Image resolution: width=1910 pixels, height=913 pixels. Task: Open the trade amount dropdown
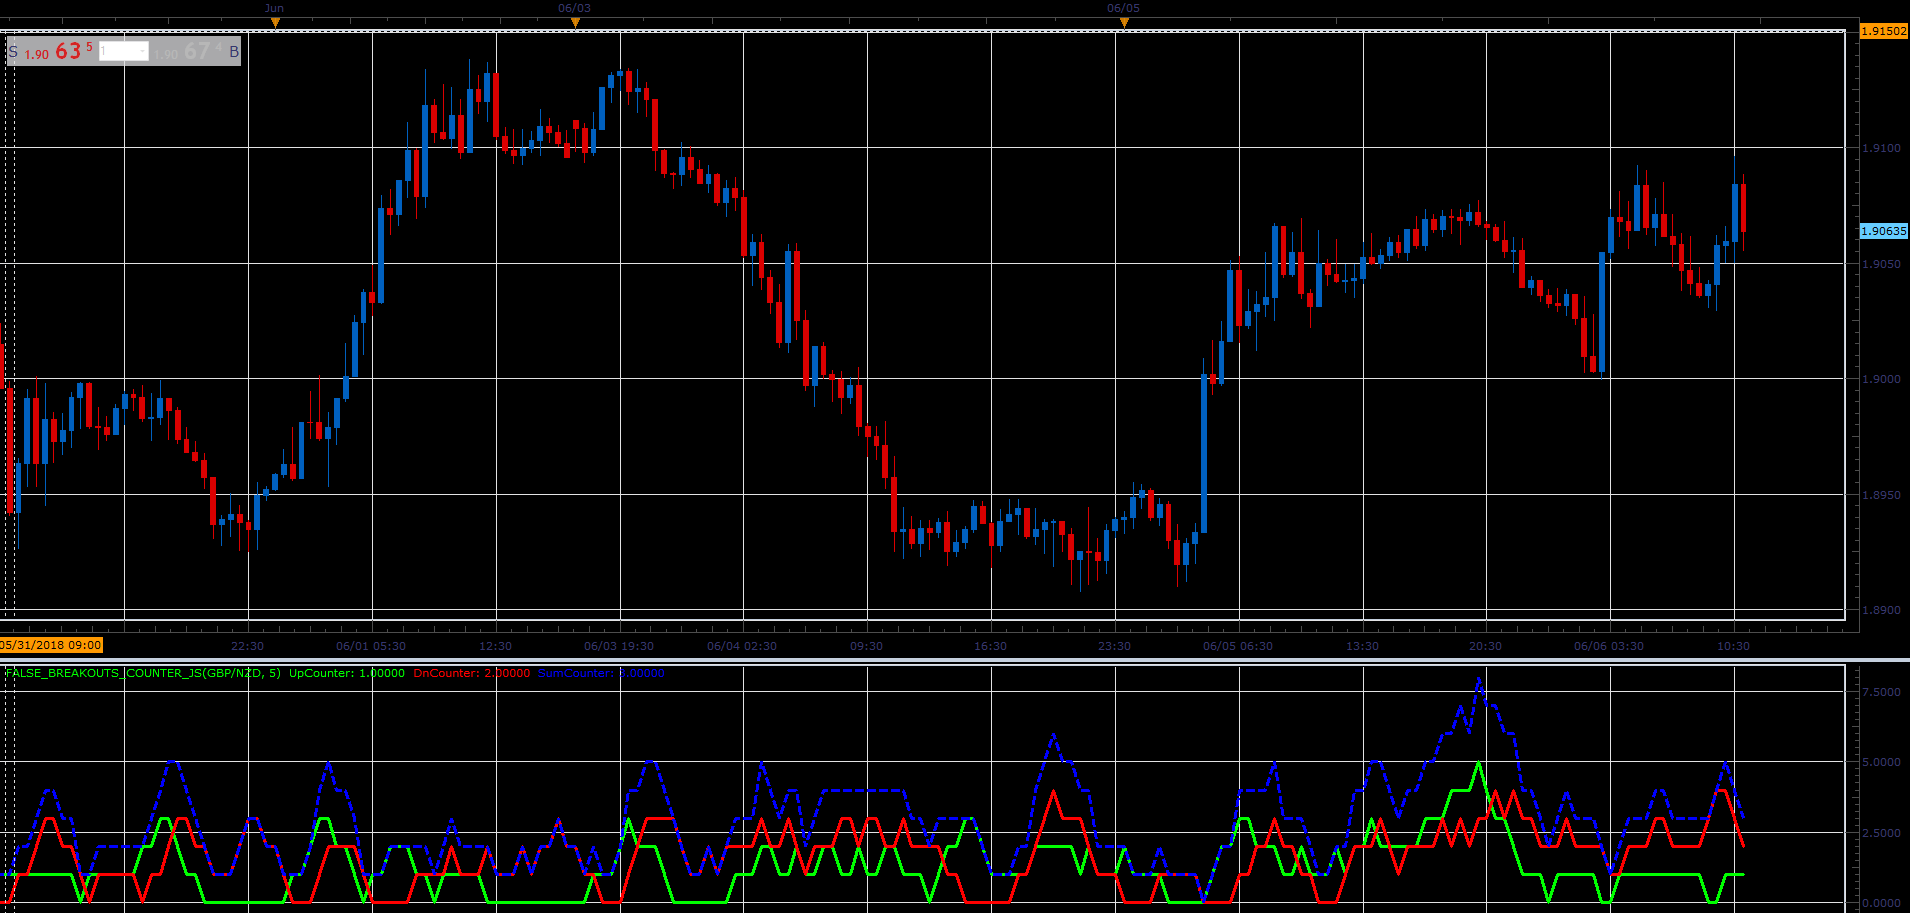[124, 51]
